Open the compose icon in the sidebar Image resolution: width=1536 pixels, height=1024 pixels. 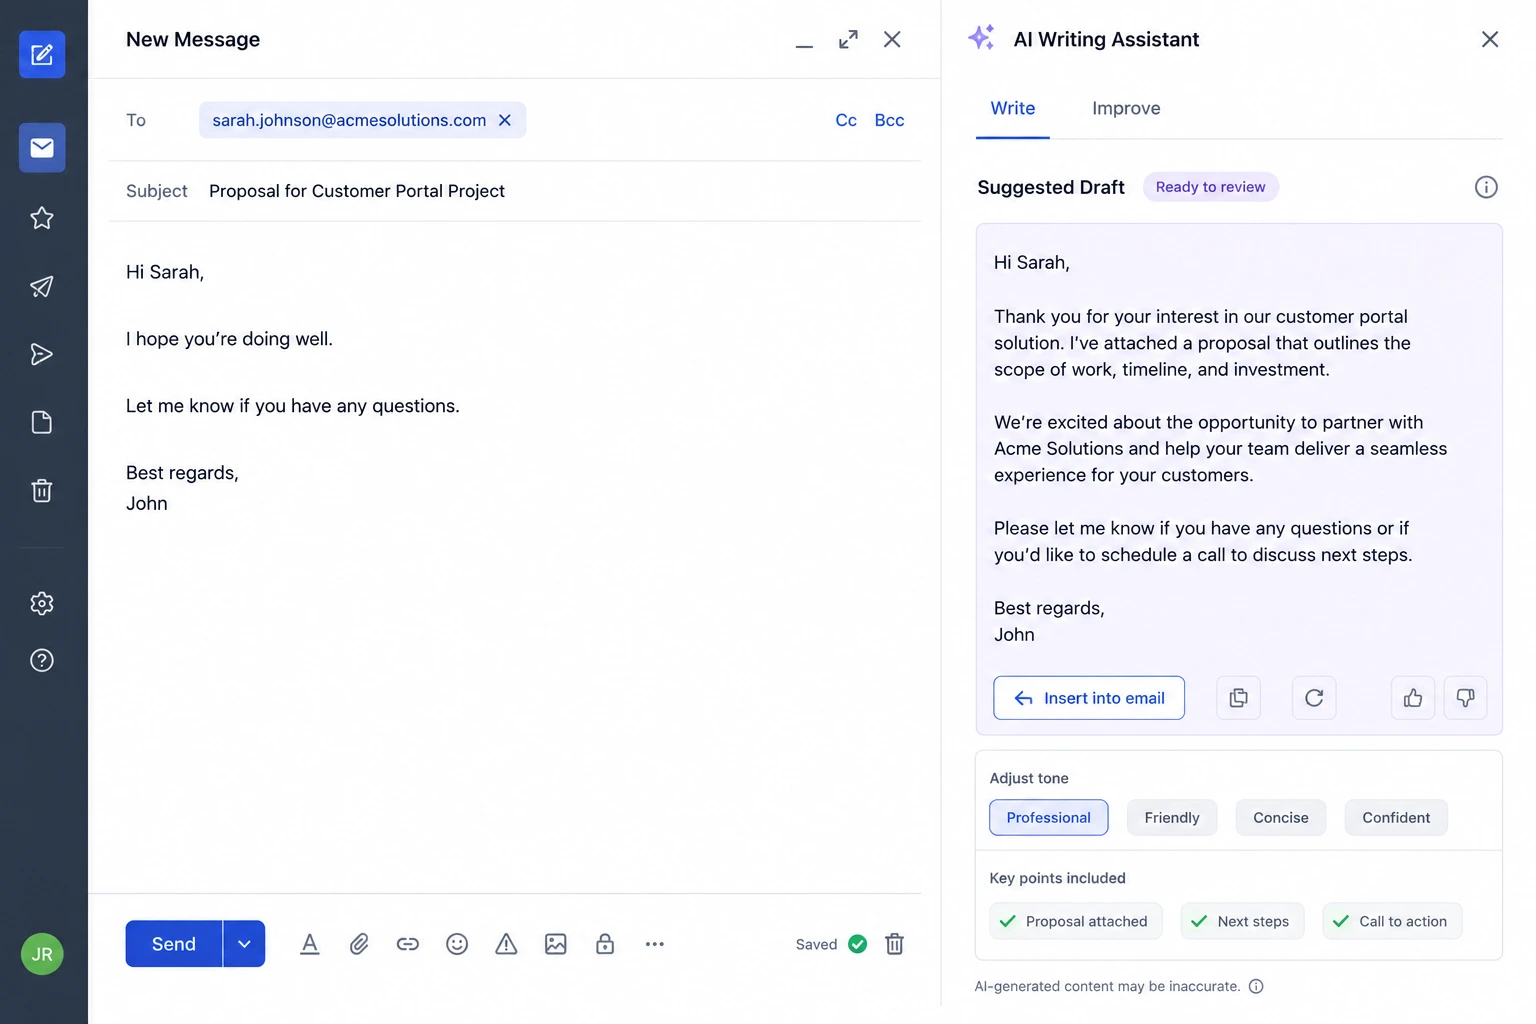click(42, 54)
